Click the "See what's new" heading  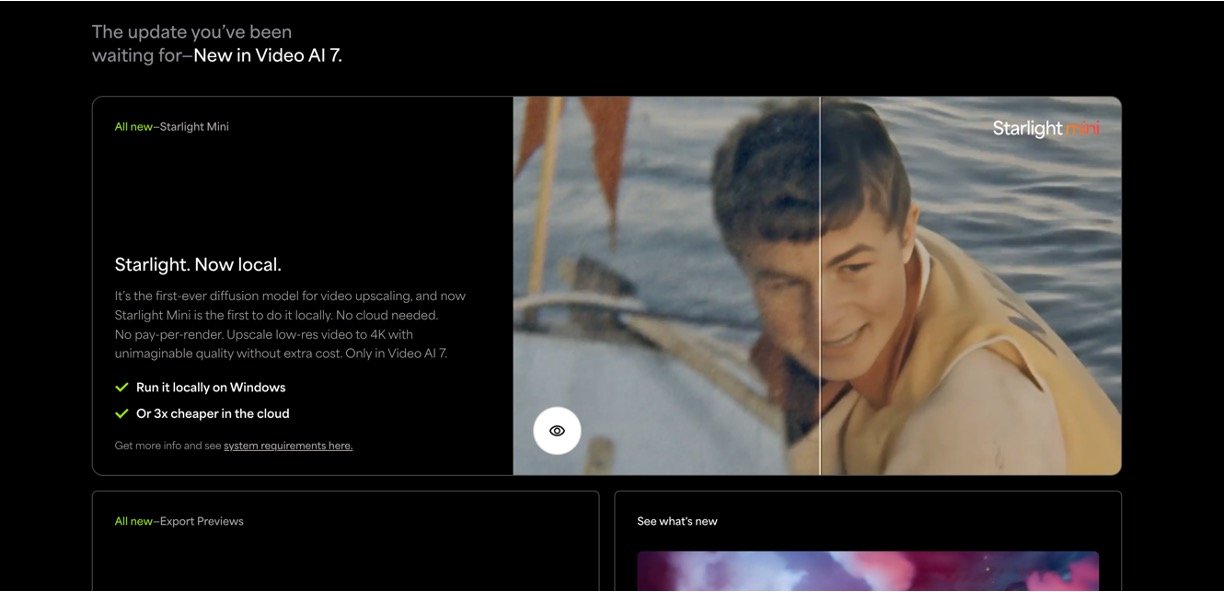677,521
